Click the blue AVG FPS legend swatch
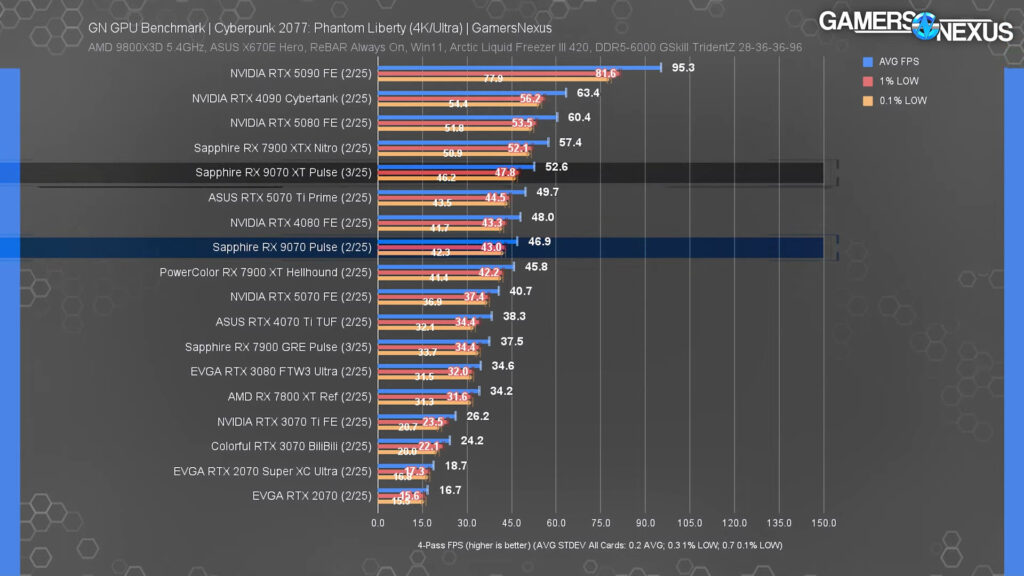 [x=867, y=62]
